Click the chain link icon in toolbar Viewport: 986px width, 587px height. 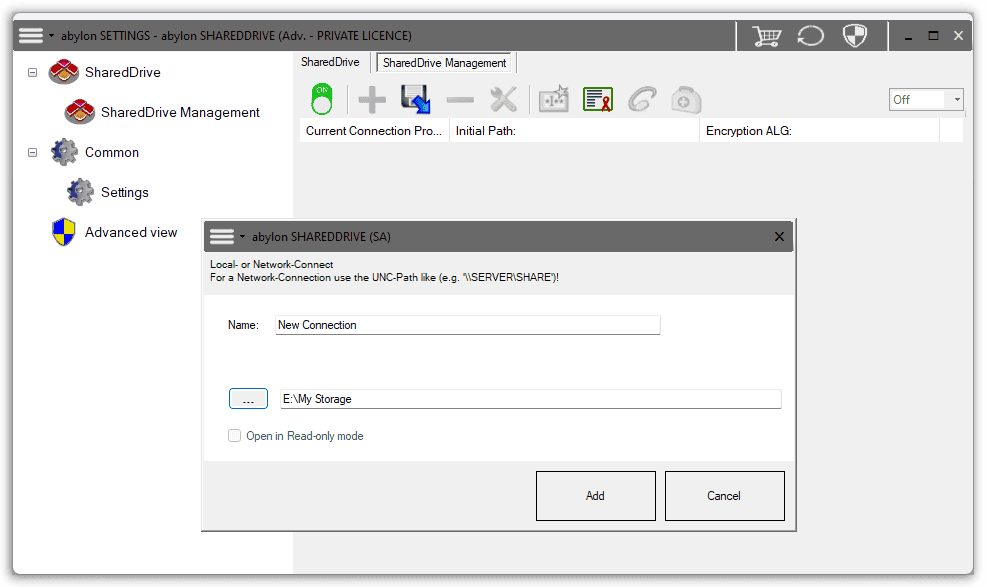point(642,99)
